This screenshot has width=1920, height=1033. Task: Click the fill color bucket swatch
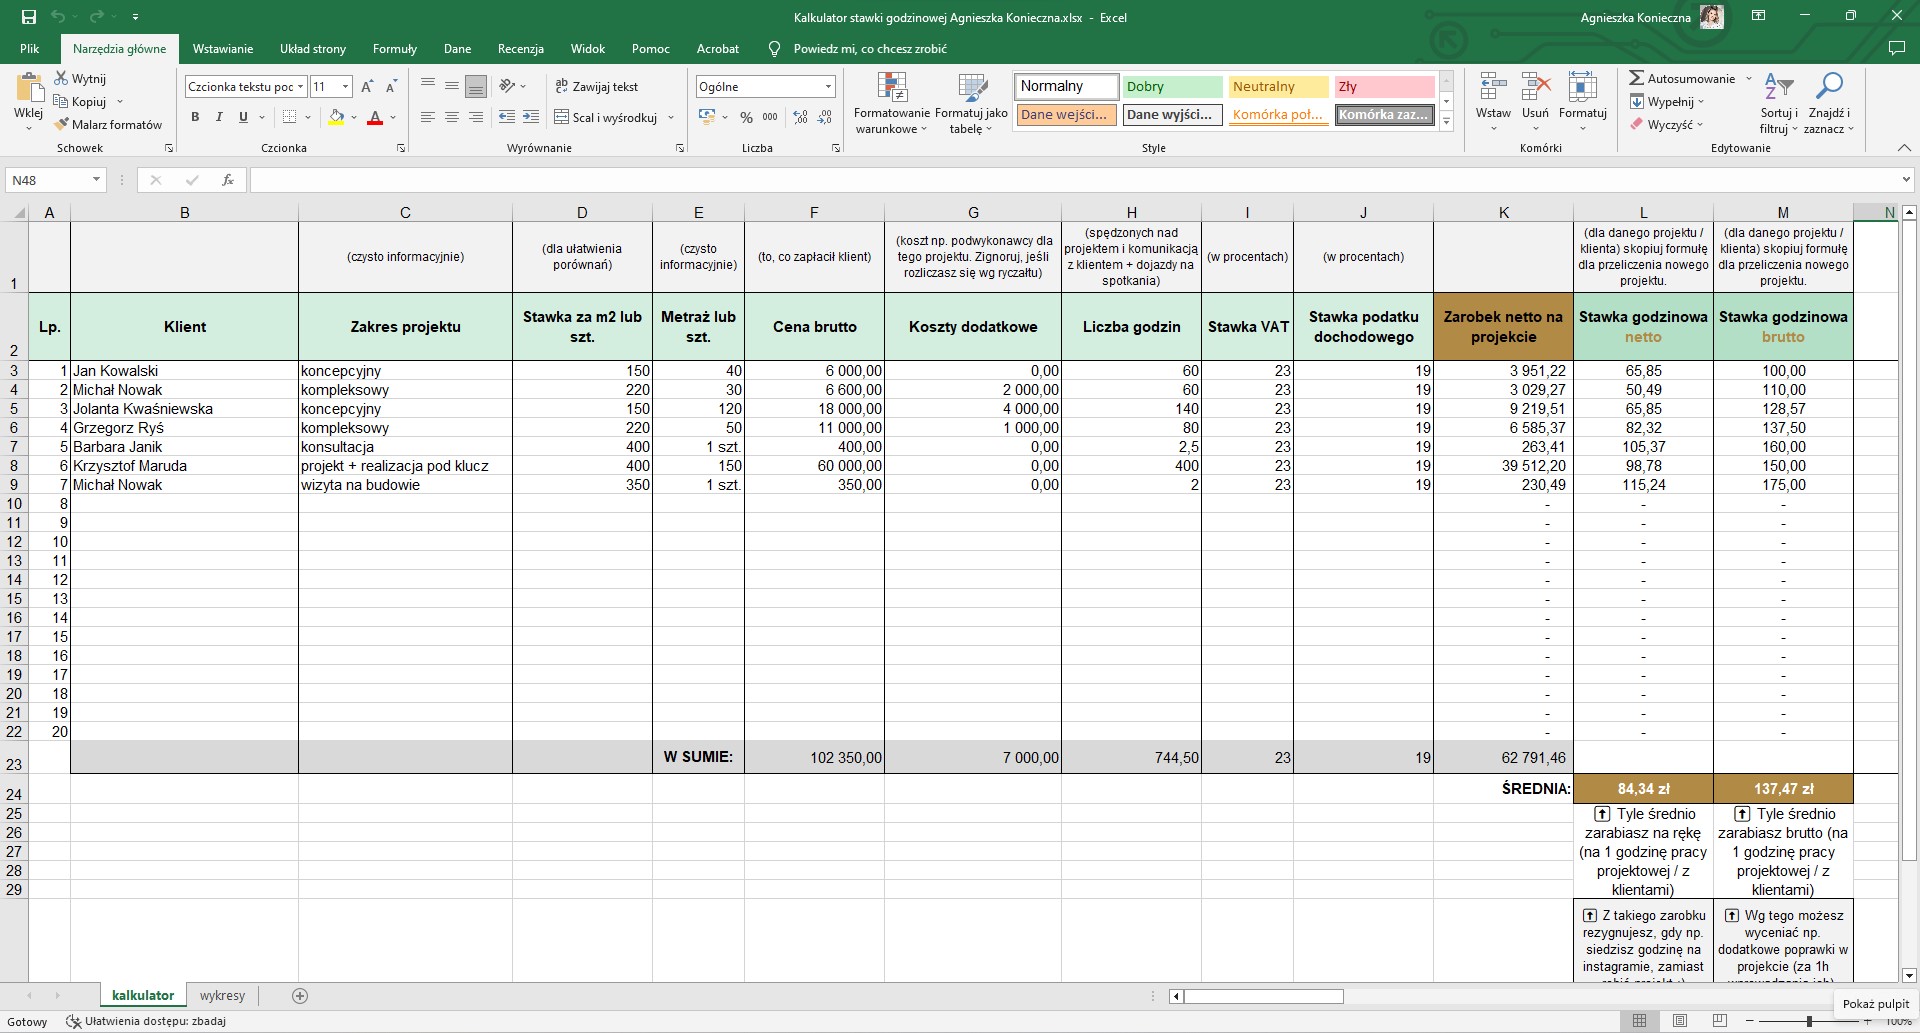[x=336, y=117]
